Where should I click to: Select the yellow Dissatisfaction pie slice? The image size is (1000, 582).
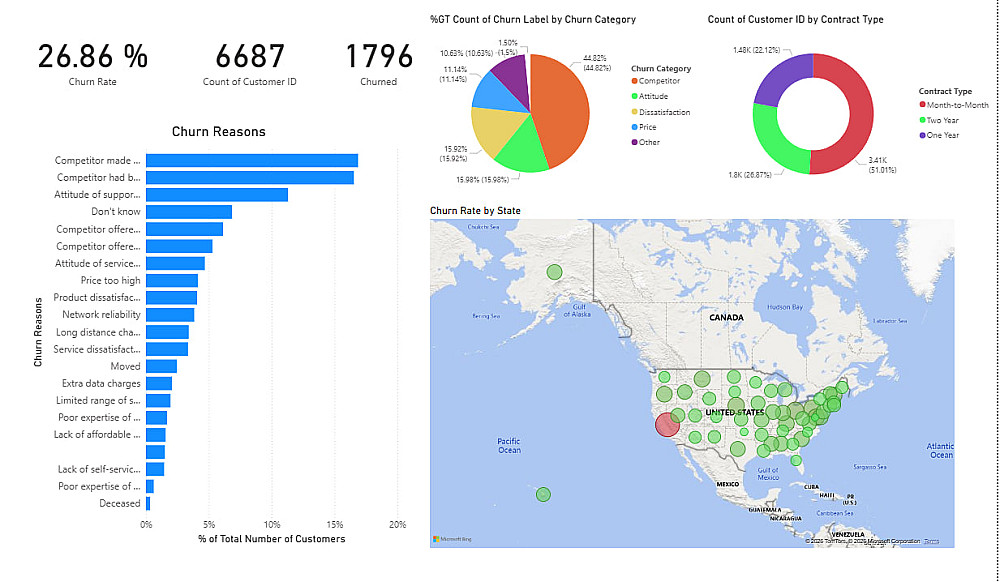(x=492, y=131)
